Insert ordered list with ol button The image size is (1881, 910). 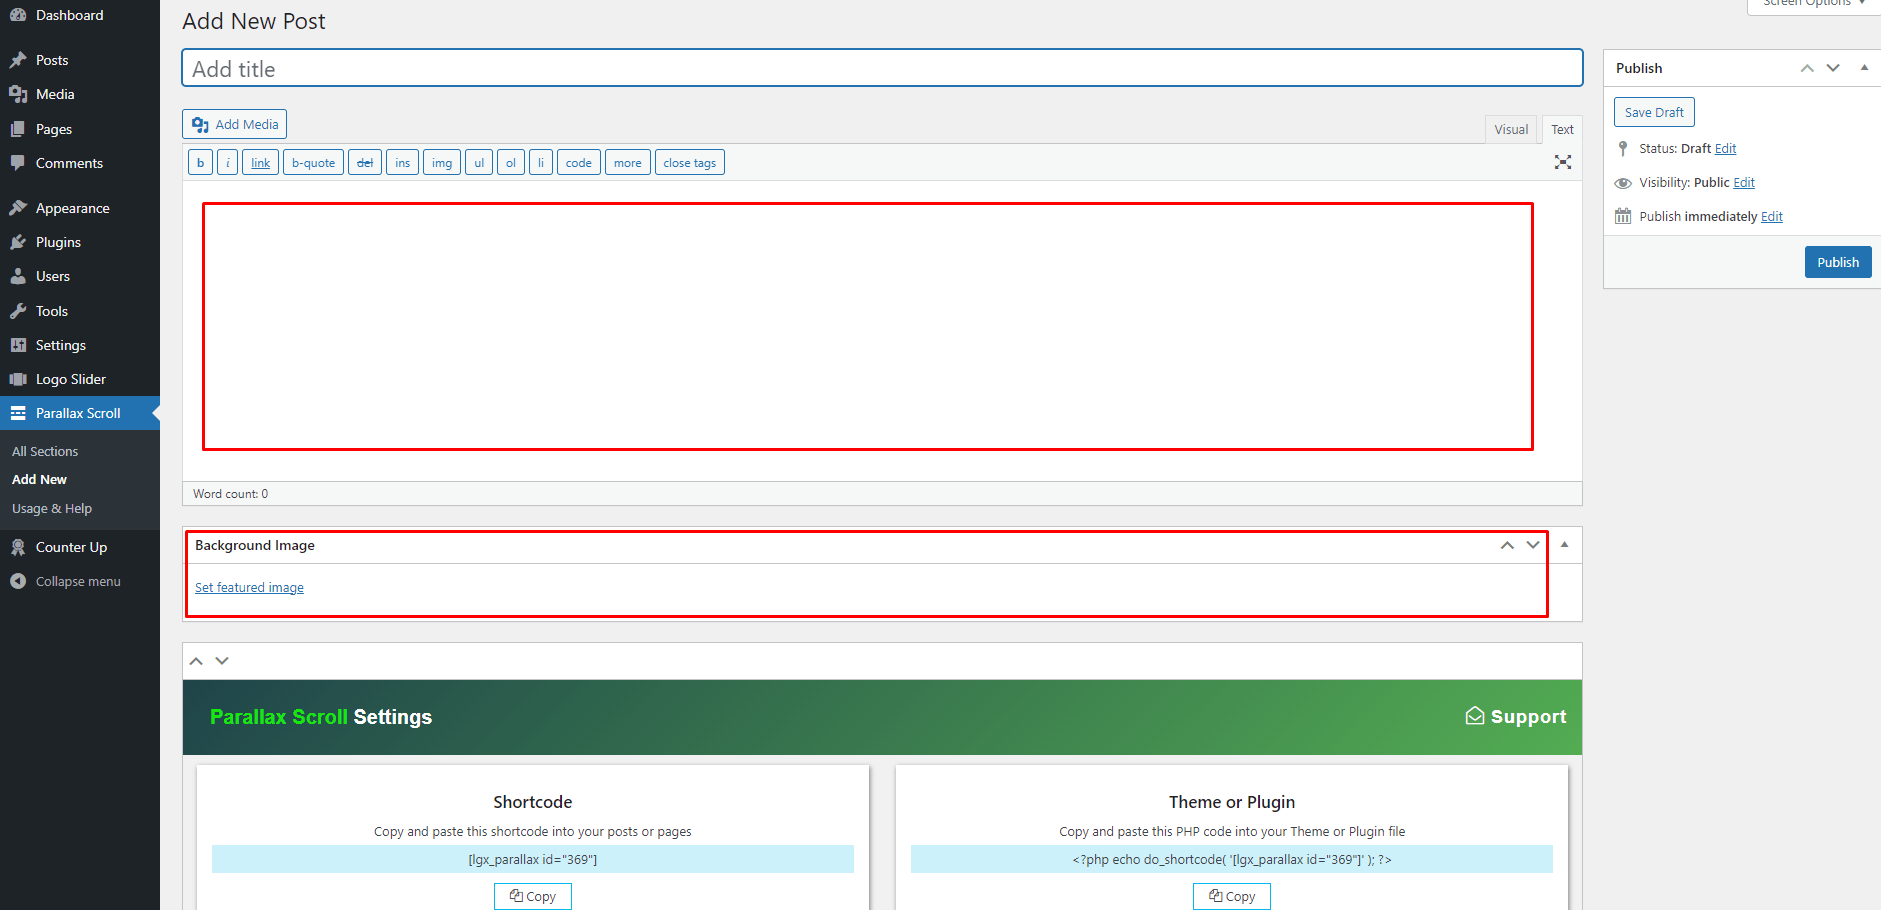pos(511,162)
